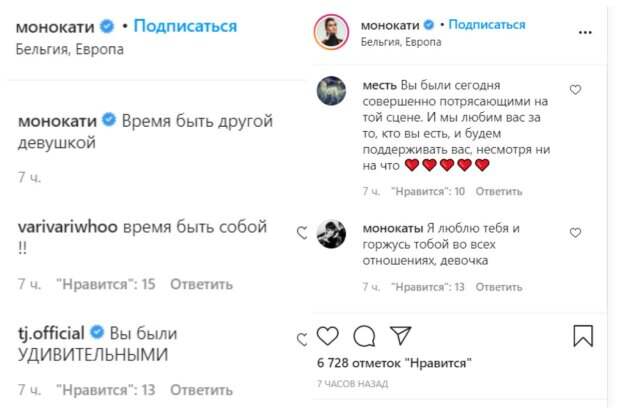Share post via paper plane icon
Viewport: 620px width, 413px height.
pos(400,335)
